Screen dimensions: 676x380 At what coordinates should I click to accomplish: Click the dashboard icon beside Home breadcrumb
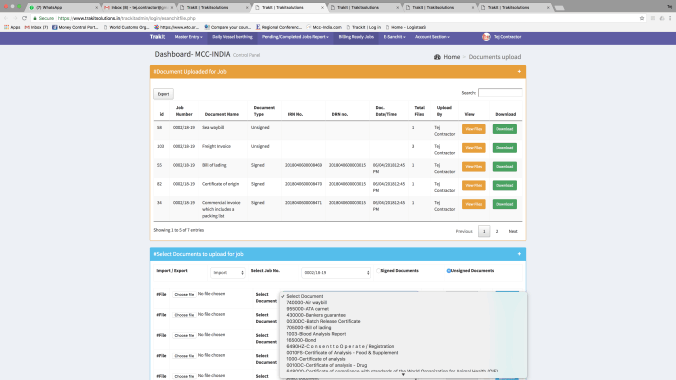[437, 57]
